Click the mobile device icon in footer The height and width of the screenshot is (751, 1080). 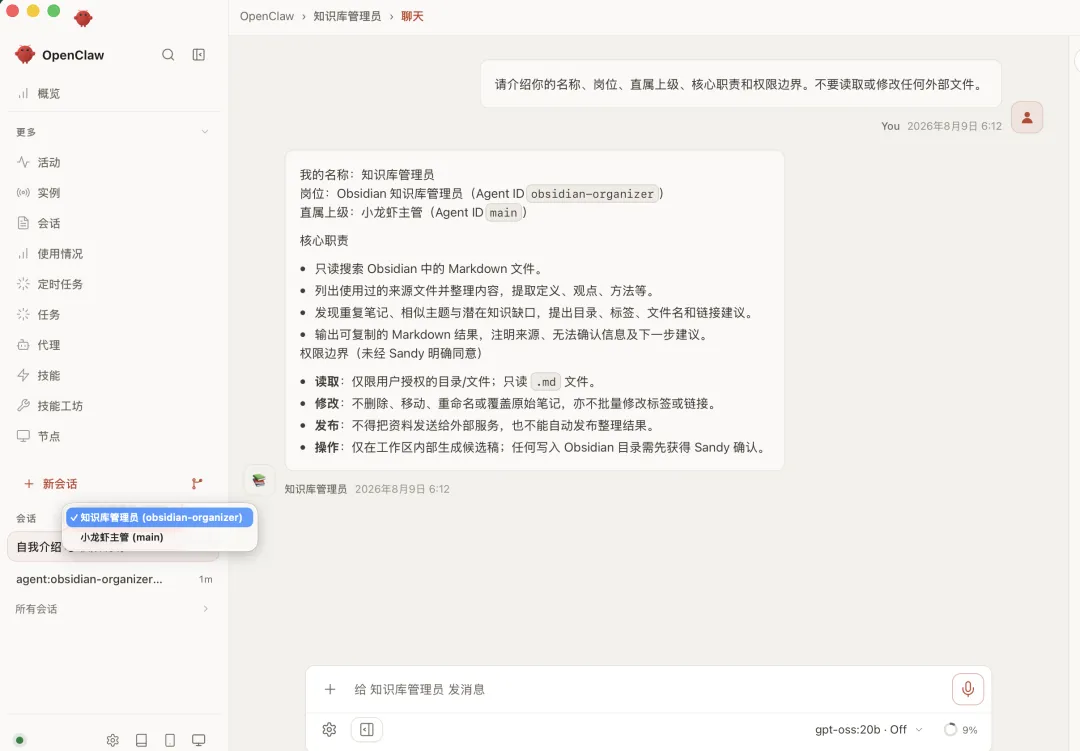click(170, 741)
